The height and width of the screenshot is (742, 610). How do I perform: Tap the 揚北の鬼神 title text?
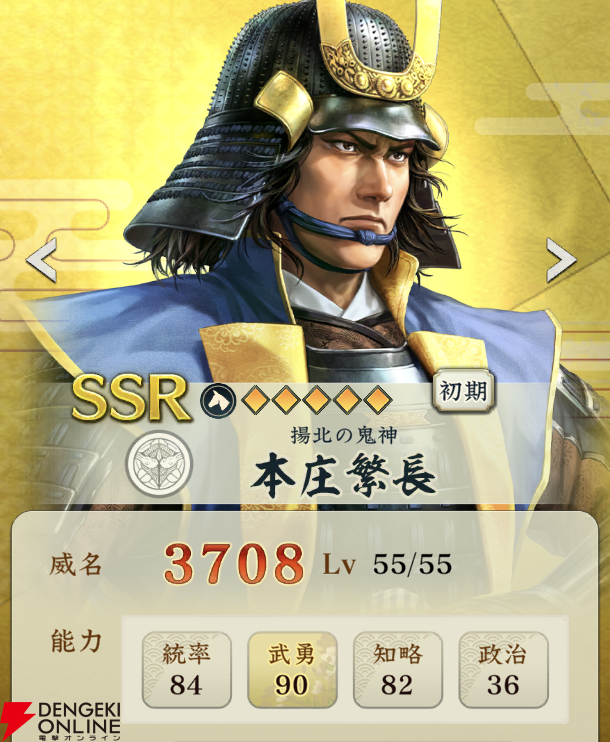pyautogui.click(x=343, y=435)
